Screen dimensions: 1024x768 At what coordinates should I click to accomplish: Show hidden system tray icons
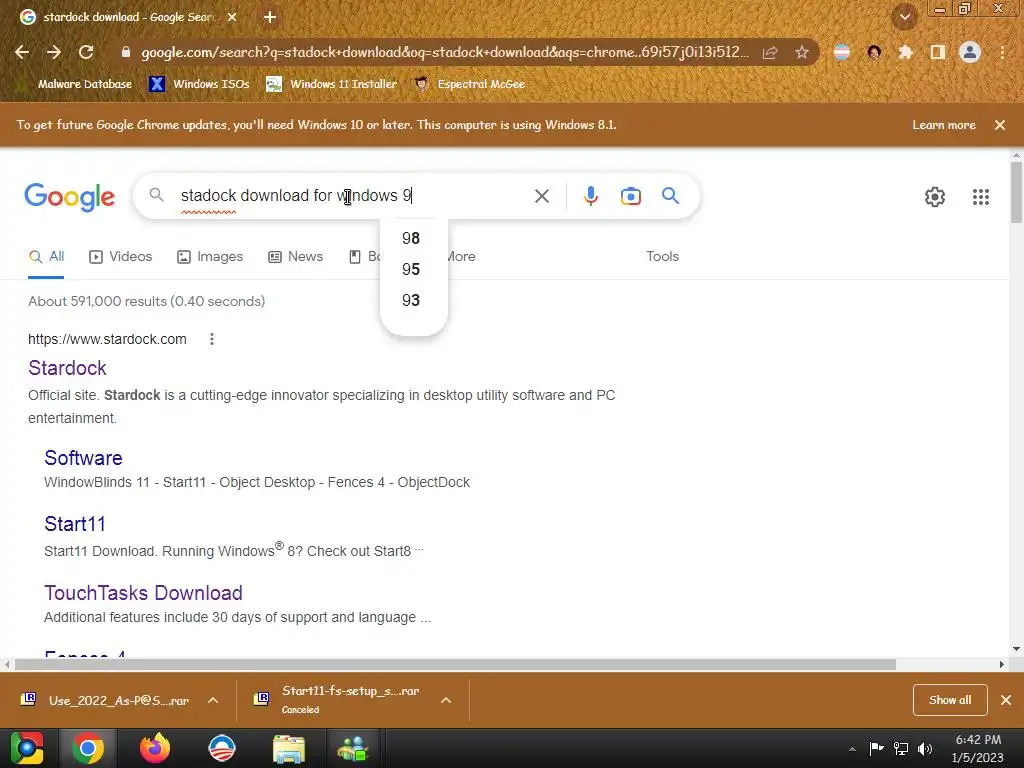[852, 749]
